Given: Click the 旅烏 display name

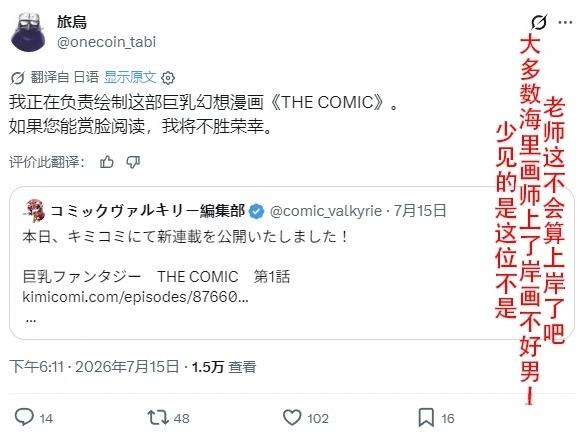Looking at the screenshot, I should click(72, 22).
